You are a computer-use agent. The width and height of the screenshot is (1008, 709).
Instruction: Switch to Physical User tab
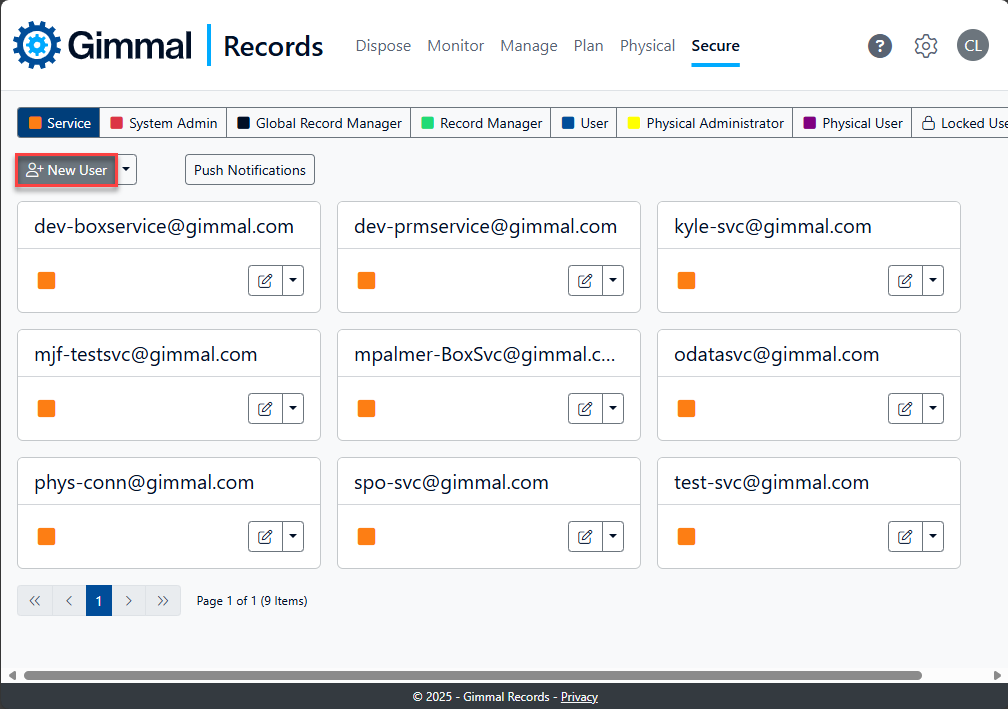click(852, 123)
